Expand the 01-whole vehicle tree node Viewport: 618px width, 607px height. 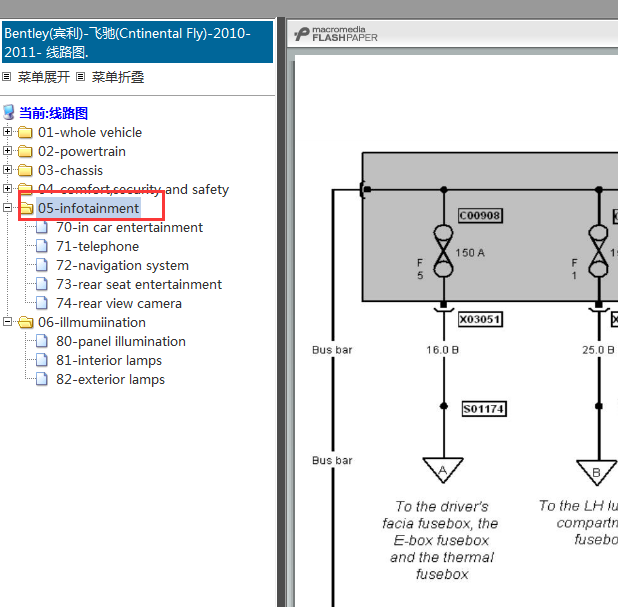point(8,132)
